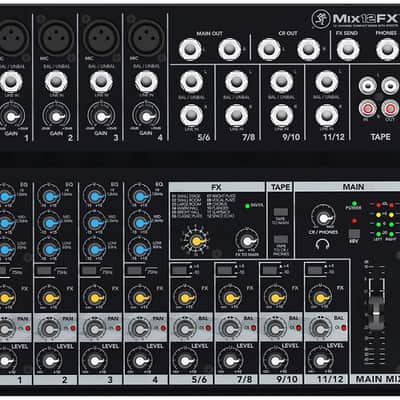
Task: Click the channel 2 line in jack
Action: (56, 82)
